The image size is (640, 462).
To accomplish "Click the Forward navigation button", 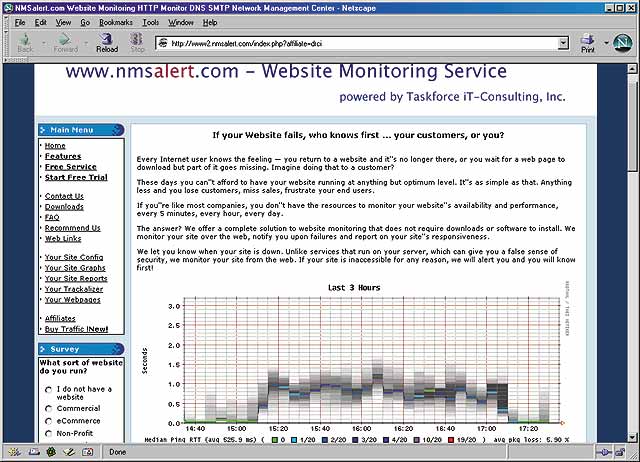I will [65, 42].
